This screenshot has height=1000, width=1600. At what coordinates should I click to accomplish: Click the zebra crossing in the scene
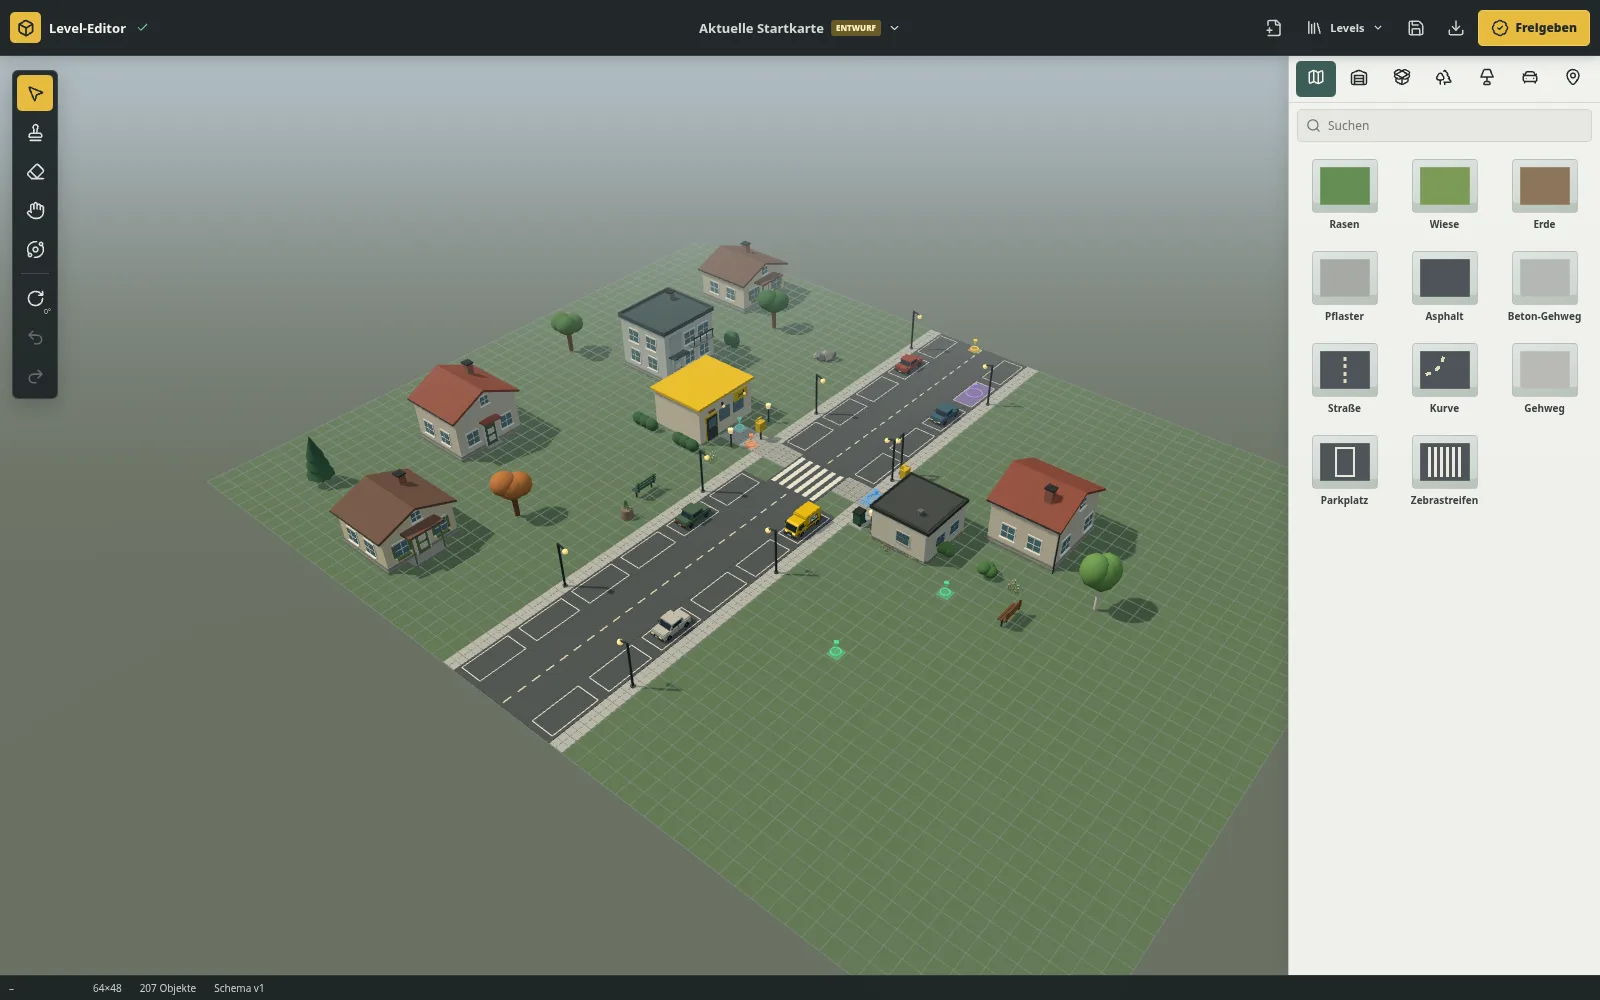click(807, 478)
